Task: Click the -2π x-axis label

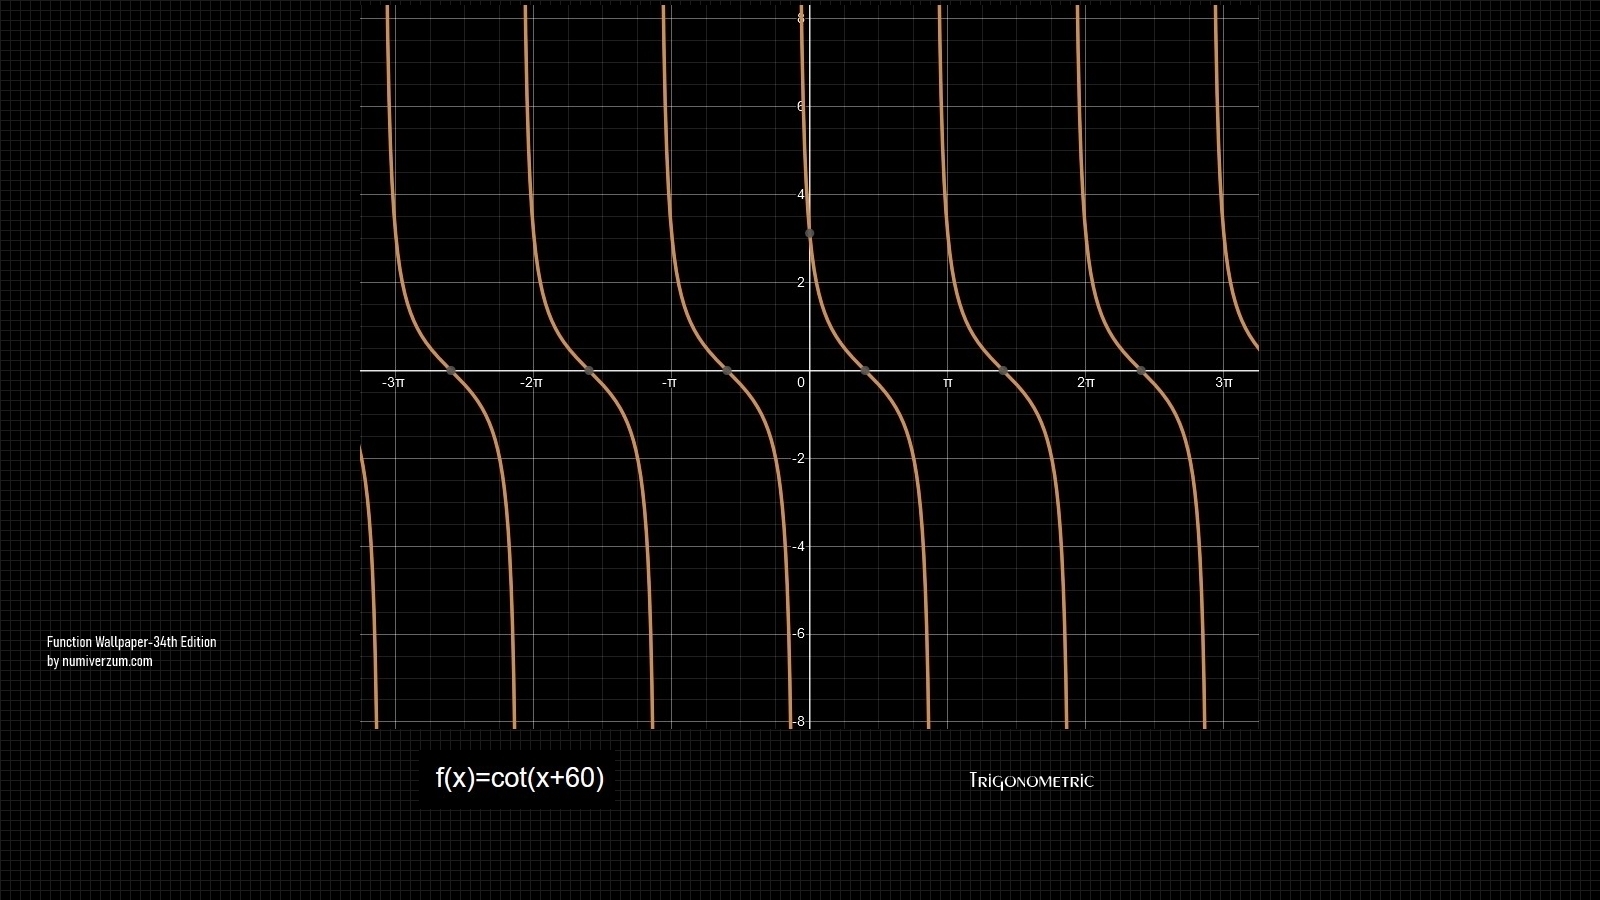Action: [x=531, y=383]
